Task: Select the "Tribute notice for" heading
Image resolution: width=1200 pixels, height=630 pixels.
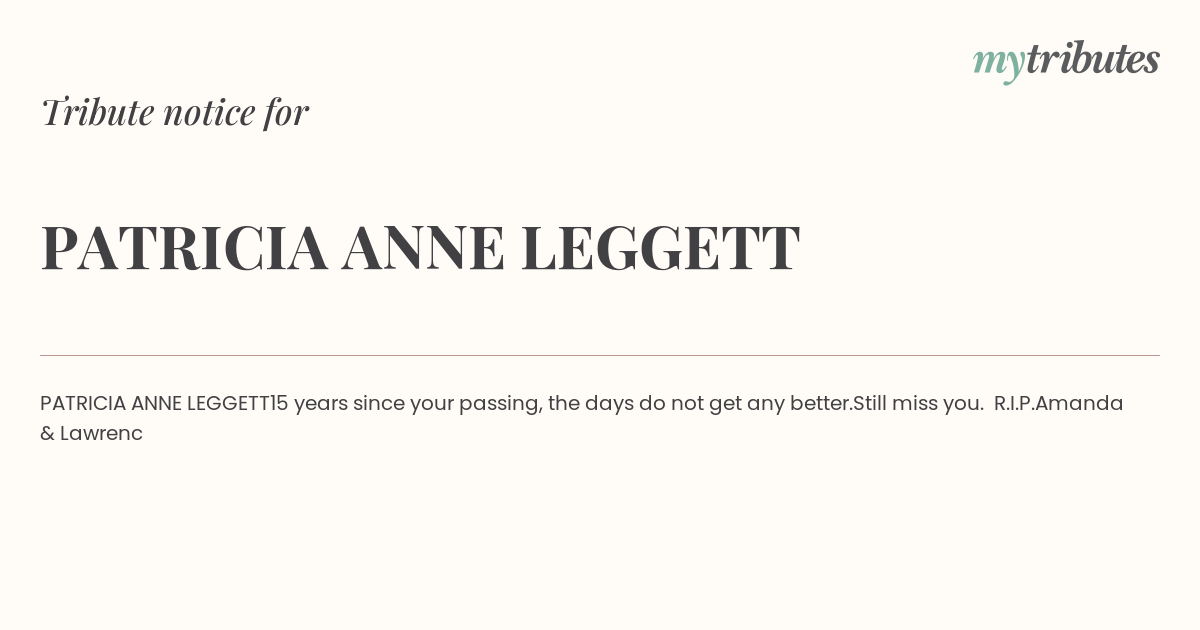Action: 175,112
